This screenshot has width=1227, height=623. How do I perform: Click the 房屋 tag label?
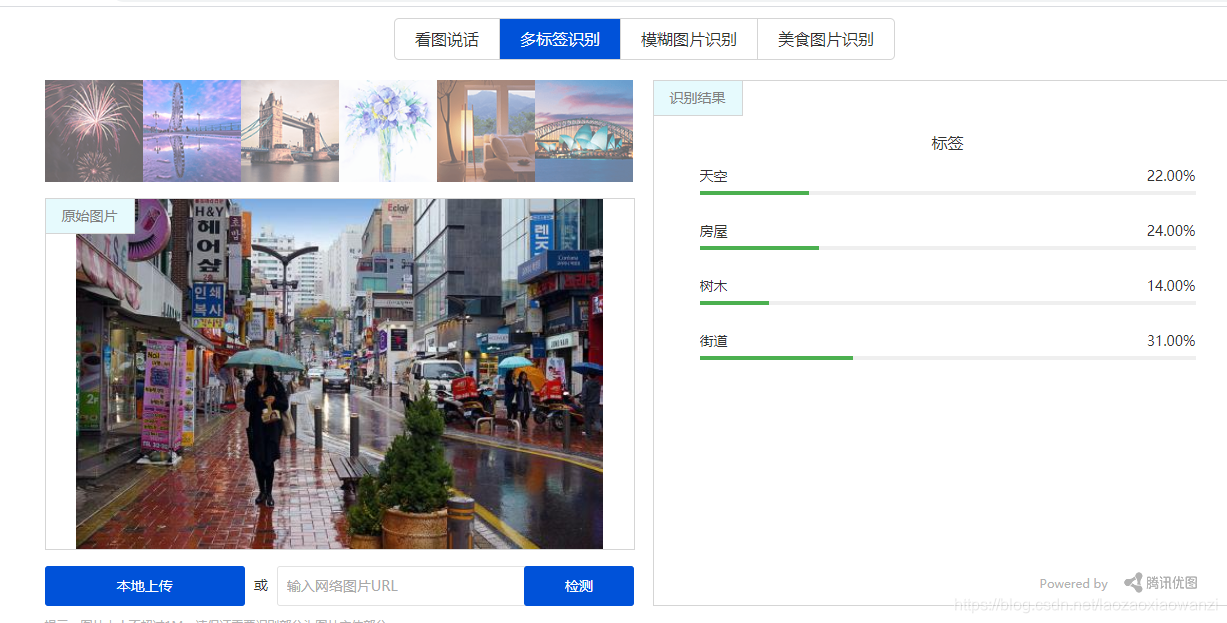(714, 231)
